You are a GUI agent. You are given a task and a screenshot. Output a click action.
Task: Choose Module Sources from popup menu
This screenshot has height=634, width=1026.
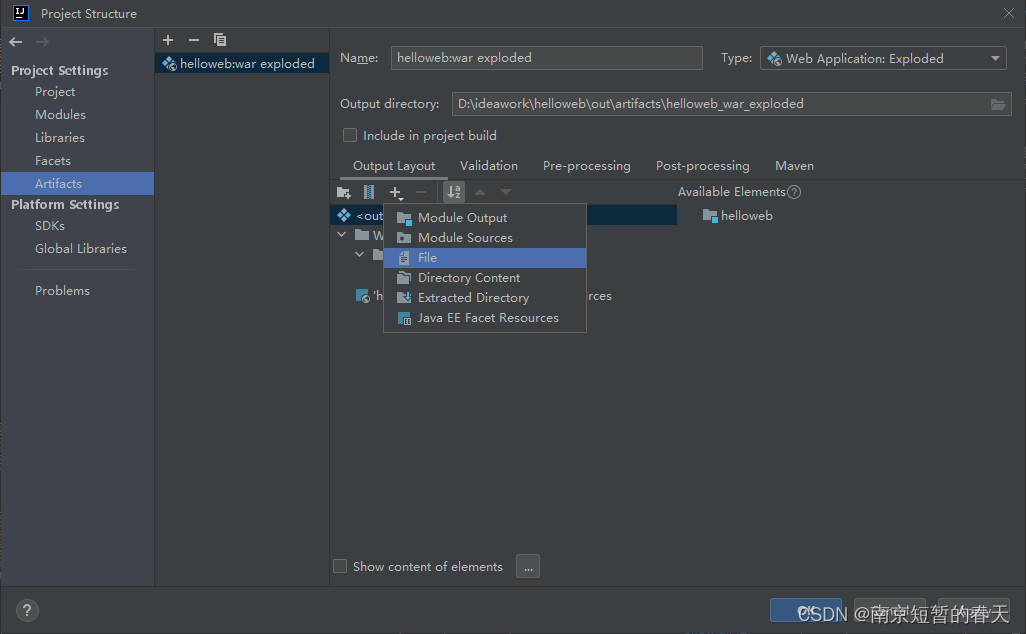[x=485, y=238]
